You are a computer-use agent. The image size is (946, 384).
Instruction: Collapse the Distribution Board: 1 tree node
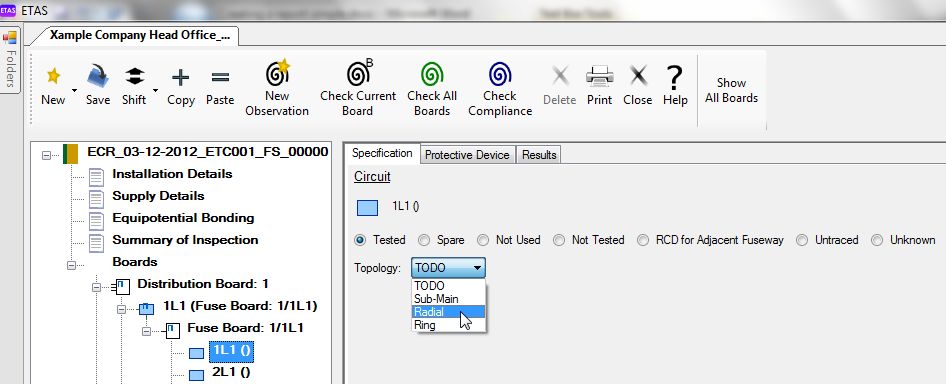click(97, 287)
